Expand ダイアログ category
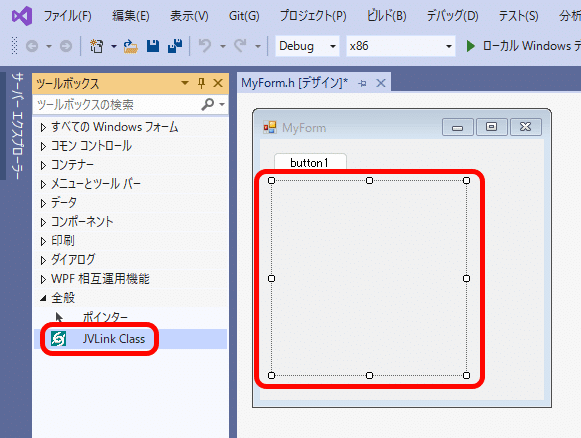The width and height of the screenshot is (581, 438). pos(43,260)
